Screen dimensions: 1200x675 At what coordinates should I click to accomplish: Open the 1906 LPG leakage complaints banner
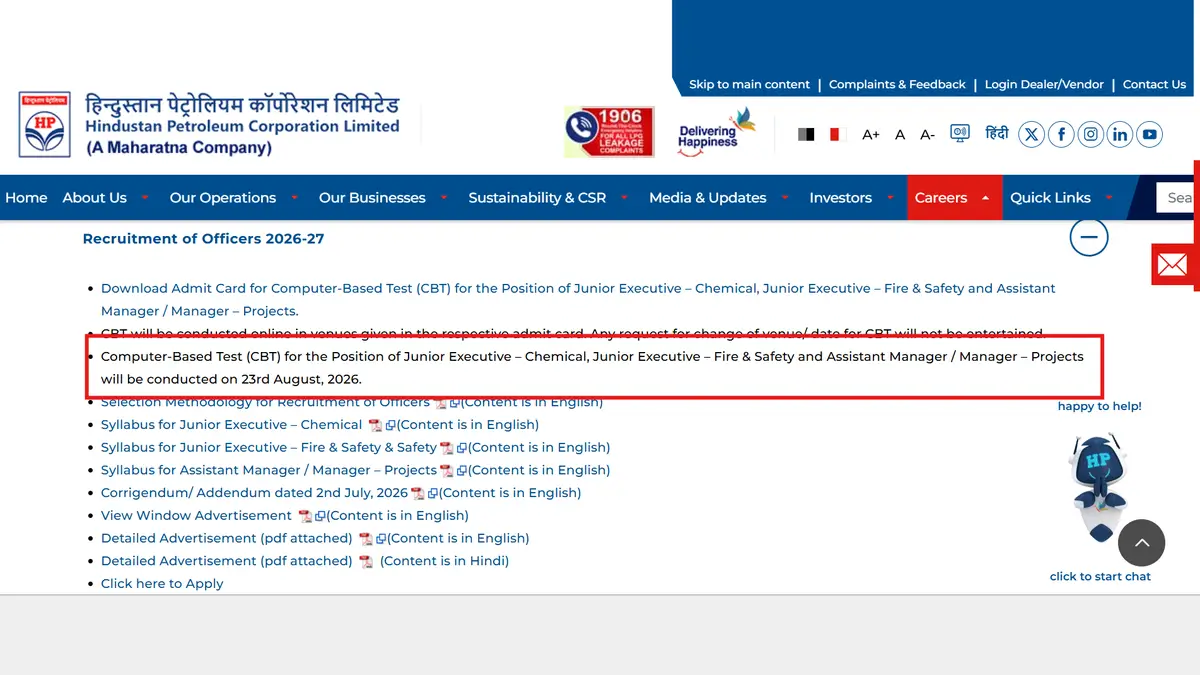(609, 132)
